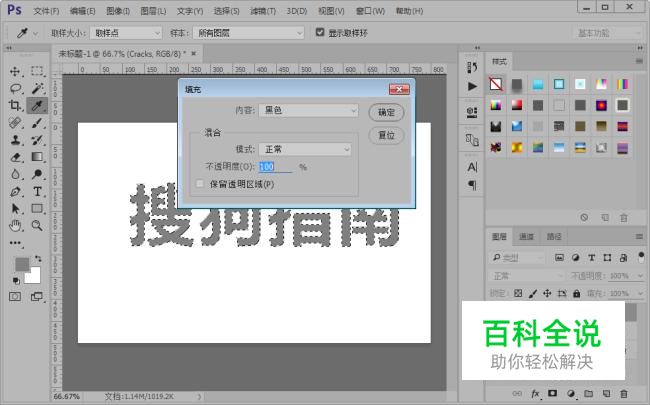Select the Brush tool
Screen dimensions: 650x405
[37, 123]
